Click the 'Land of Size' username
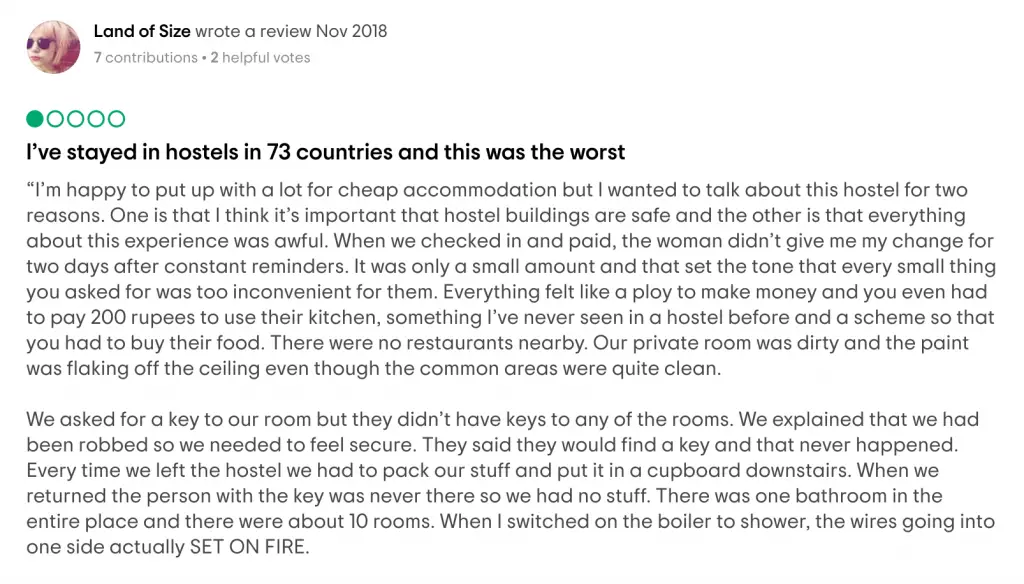The image size is (1024, 584). click(142, 31)
